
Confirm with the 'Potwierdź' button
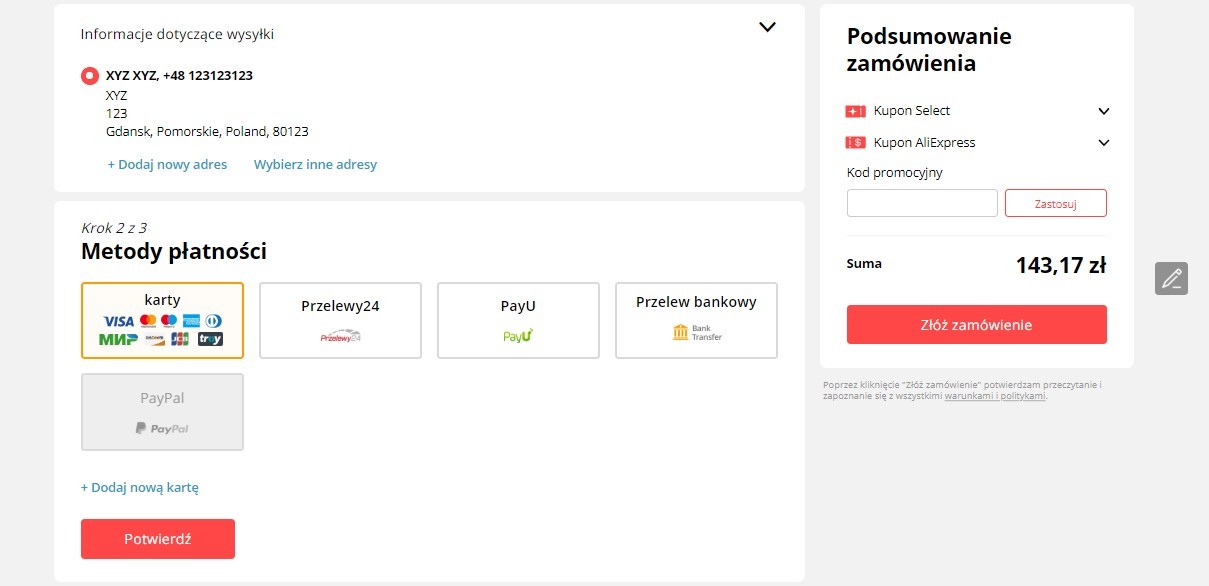click(158, 539)
